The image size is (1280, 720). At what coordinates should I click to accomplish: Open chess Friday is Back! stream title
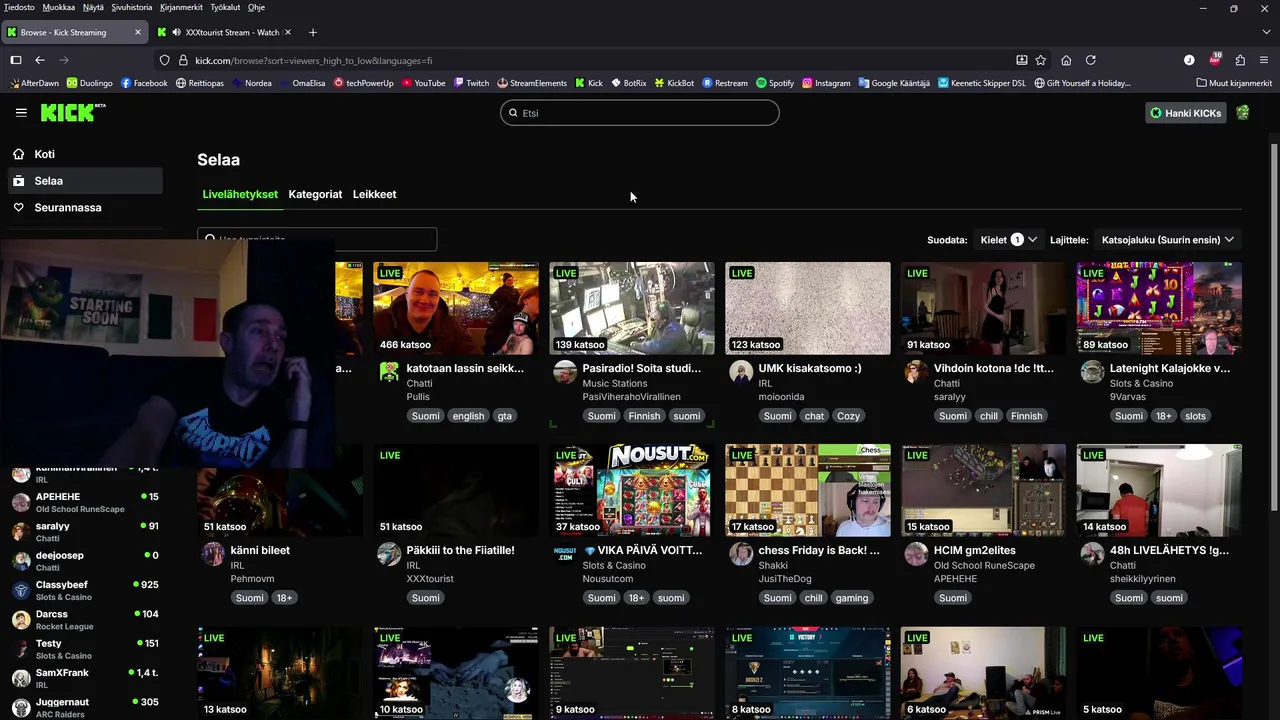819,550
